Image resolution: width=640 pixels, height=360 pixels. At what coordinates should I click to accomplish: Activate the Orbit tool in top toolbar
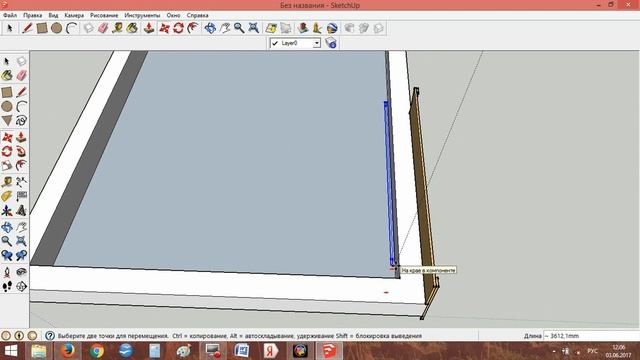pyautogui.click(x=210, y=28)
